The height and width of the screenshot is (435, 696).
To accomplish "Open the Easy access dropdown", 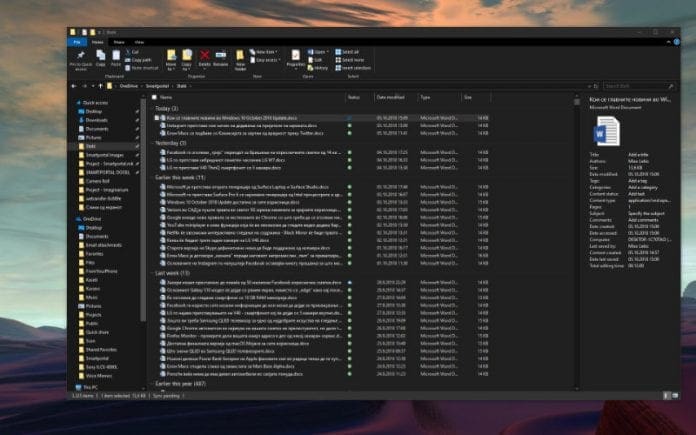I will click(265, 60).
